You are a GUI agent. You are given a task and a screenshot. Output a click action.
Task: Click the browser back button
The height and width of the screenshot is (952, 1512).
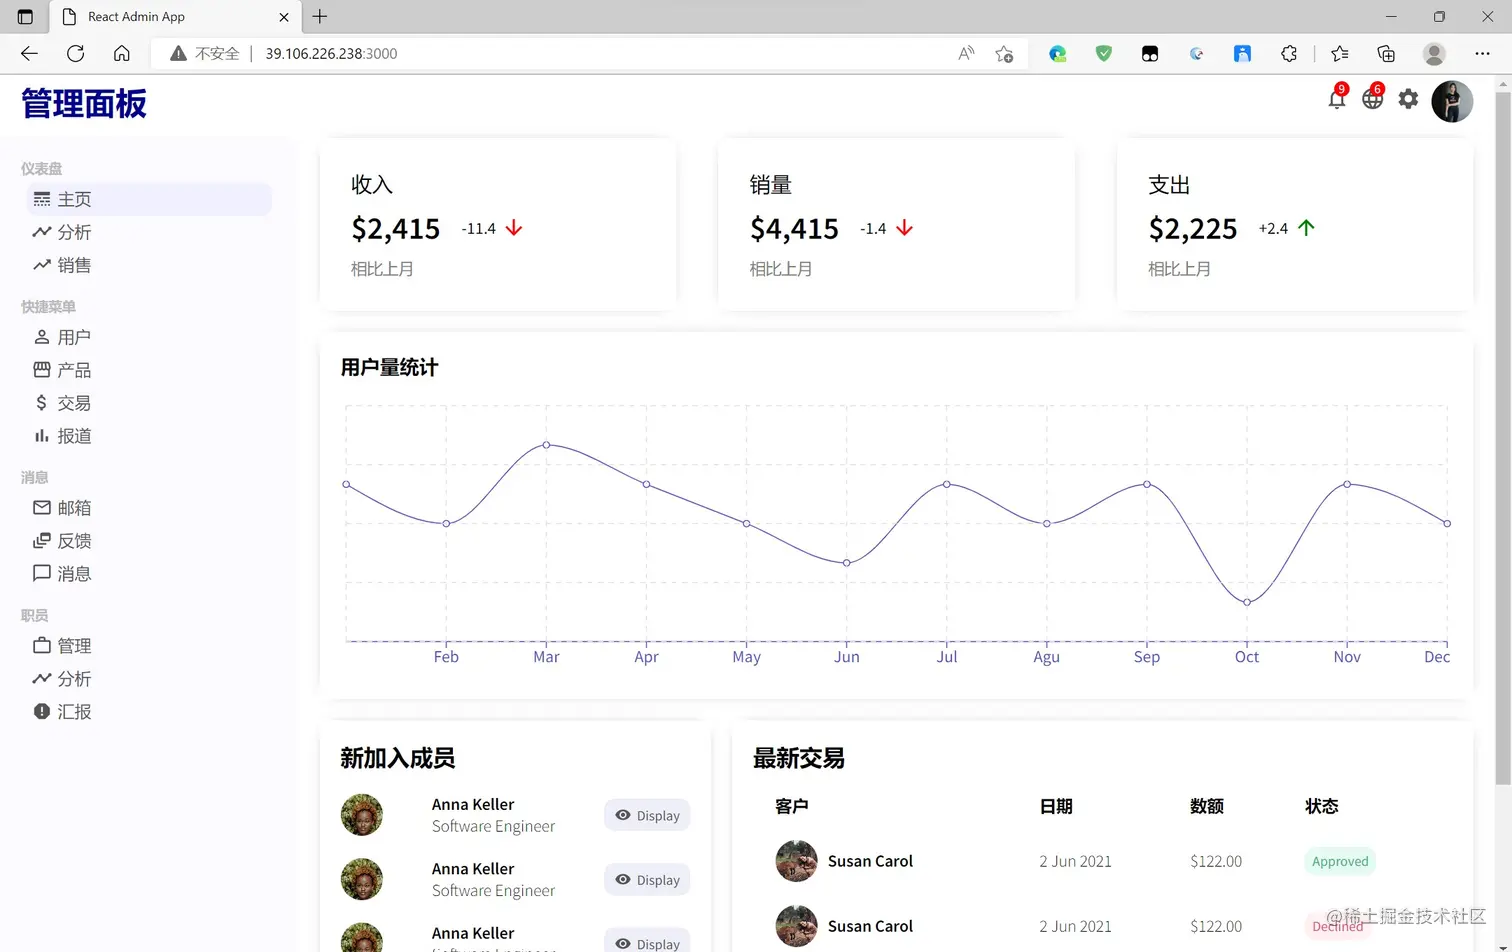(x=29, y=53)
